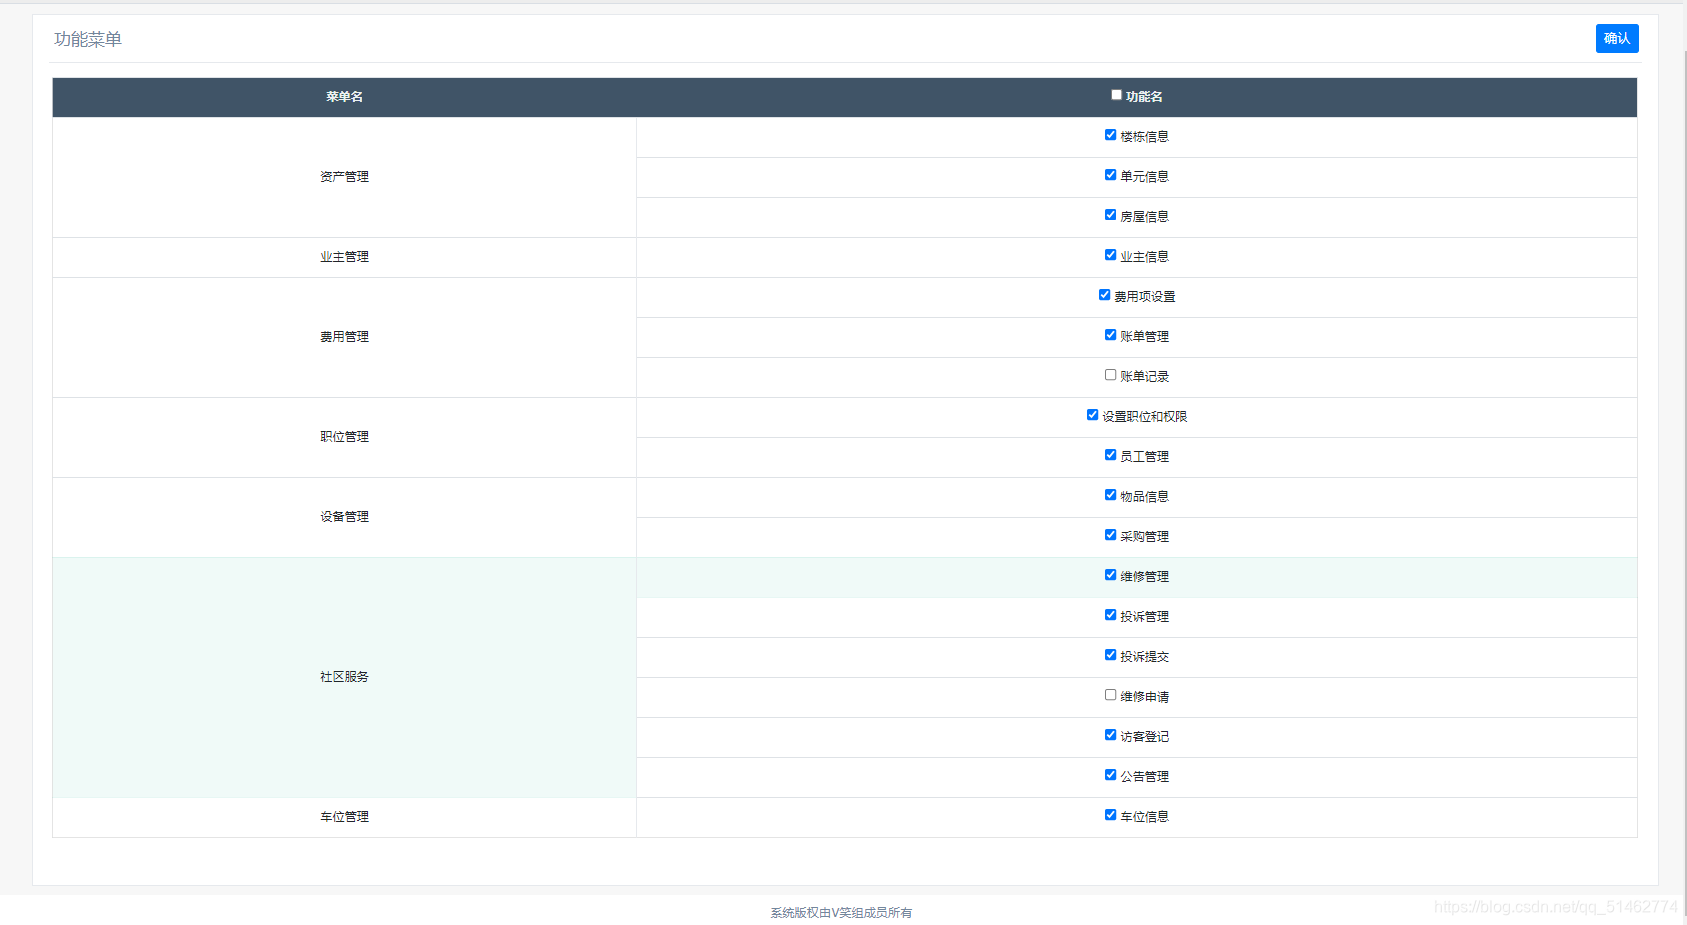This screenshot has width=1687, height=925.
Task: Enable the 账单记录 checkbox
Action: (x=1110, y=375)
